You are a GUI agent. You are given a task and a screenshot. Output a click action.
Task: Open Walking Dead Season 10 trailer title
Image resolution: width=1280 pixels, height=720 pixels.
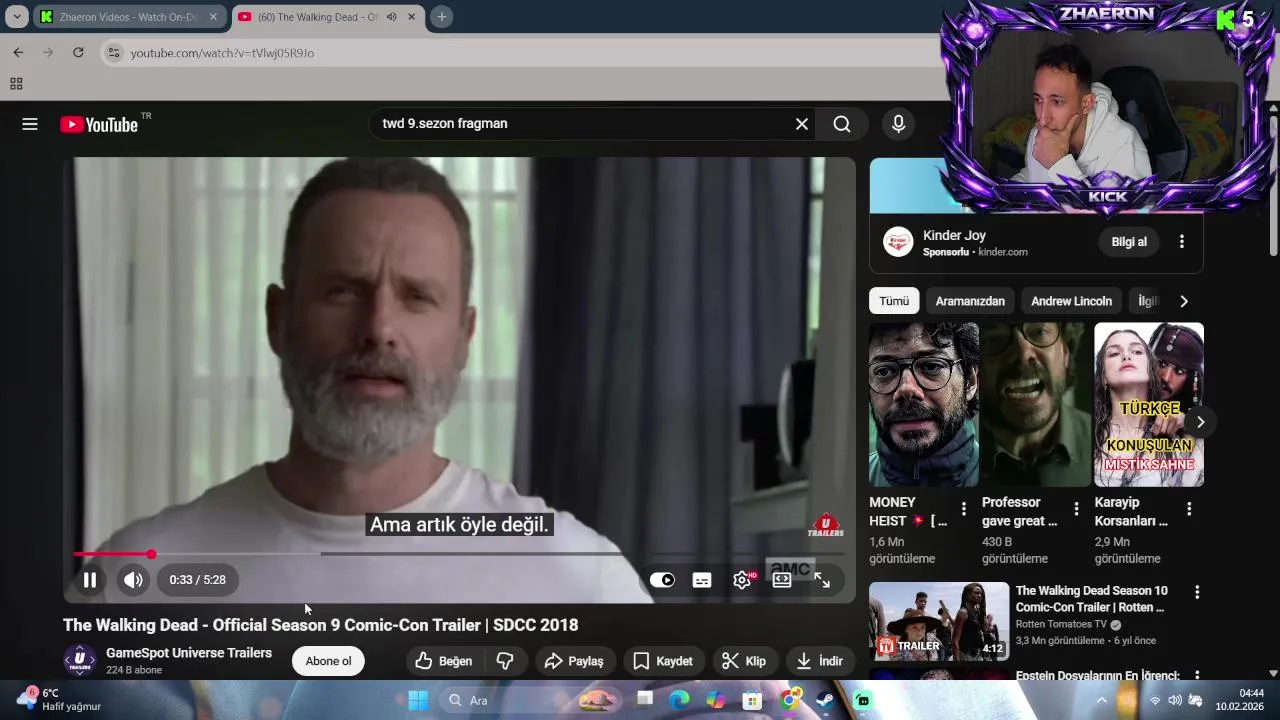pyautogui.click(x=1091, y=599)
